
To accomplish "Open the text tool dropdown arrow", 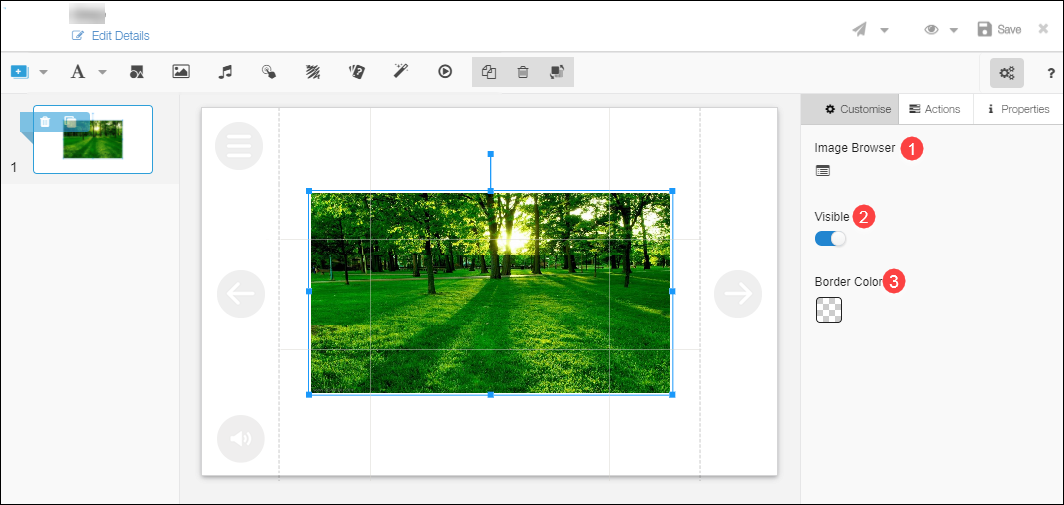I will pos(102,72).
